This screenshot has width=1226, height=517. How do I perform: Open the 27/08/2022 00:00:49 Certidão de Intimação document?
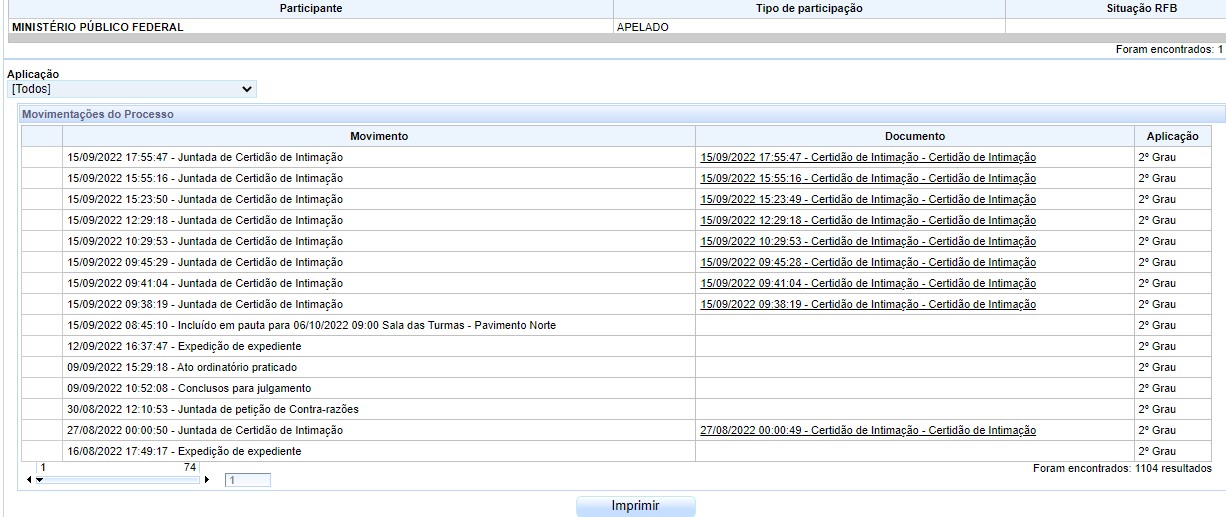point(868,431)
